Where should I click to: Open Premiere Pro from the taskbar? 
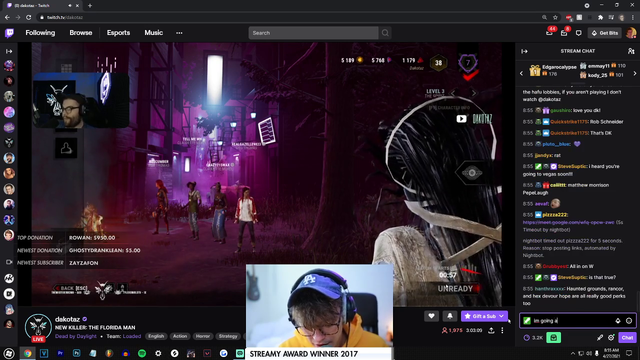point(60,353)
